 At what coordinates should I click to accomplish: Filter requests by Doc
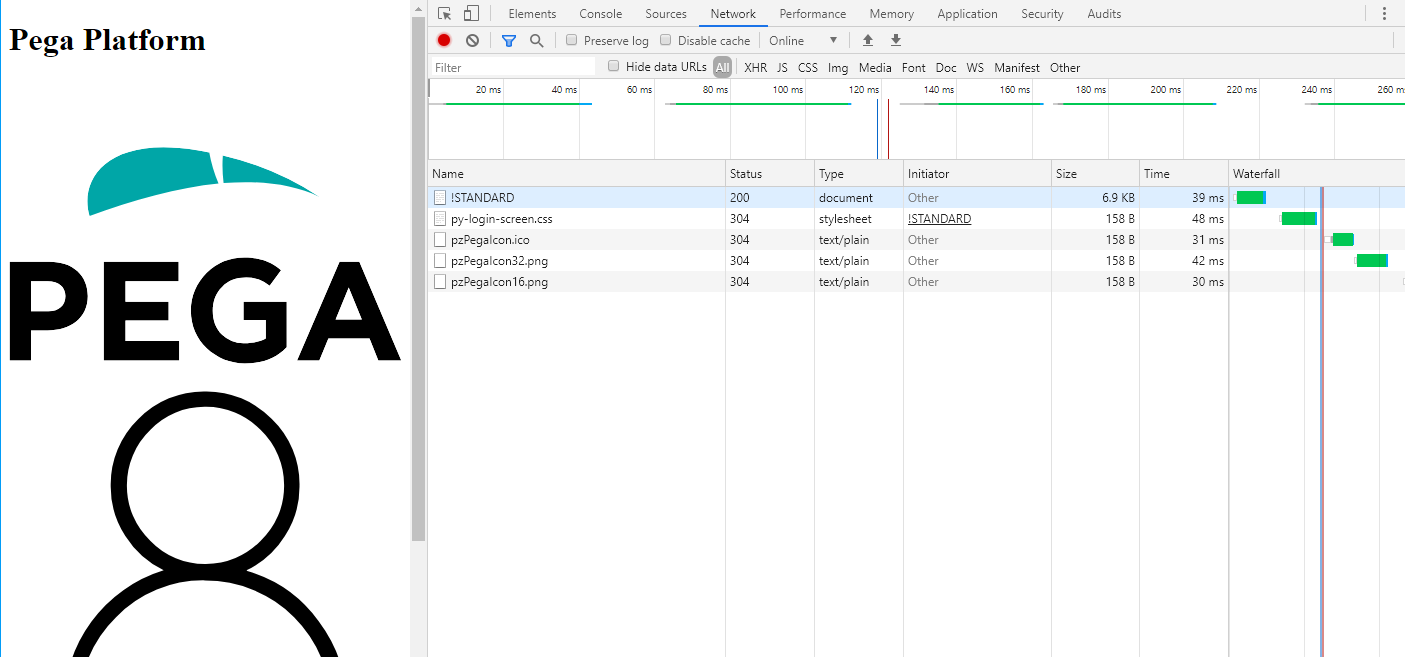[946, 68]
